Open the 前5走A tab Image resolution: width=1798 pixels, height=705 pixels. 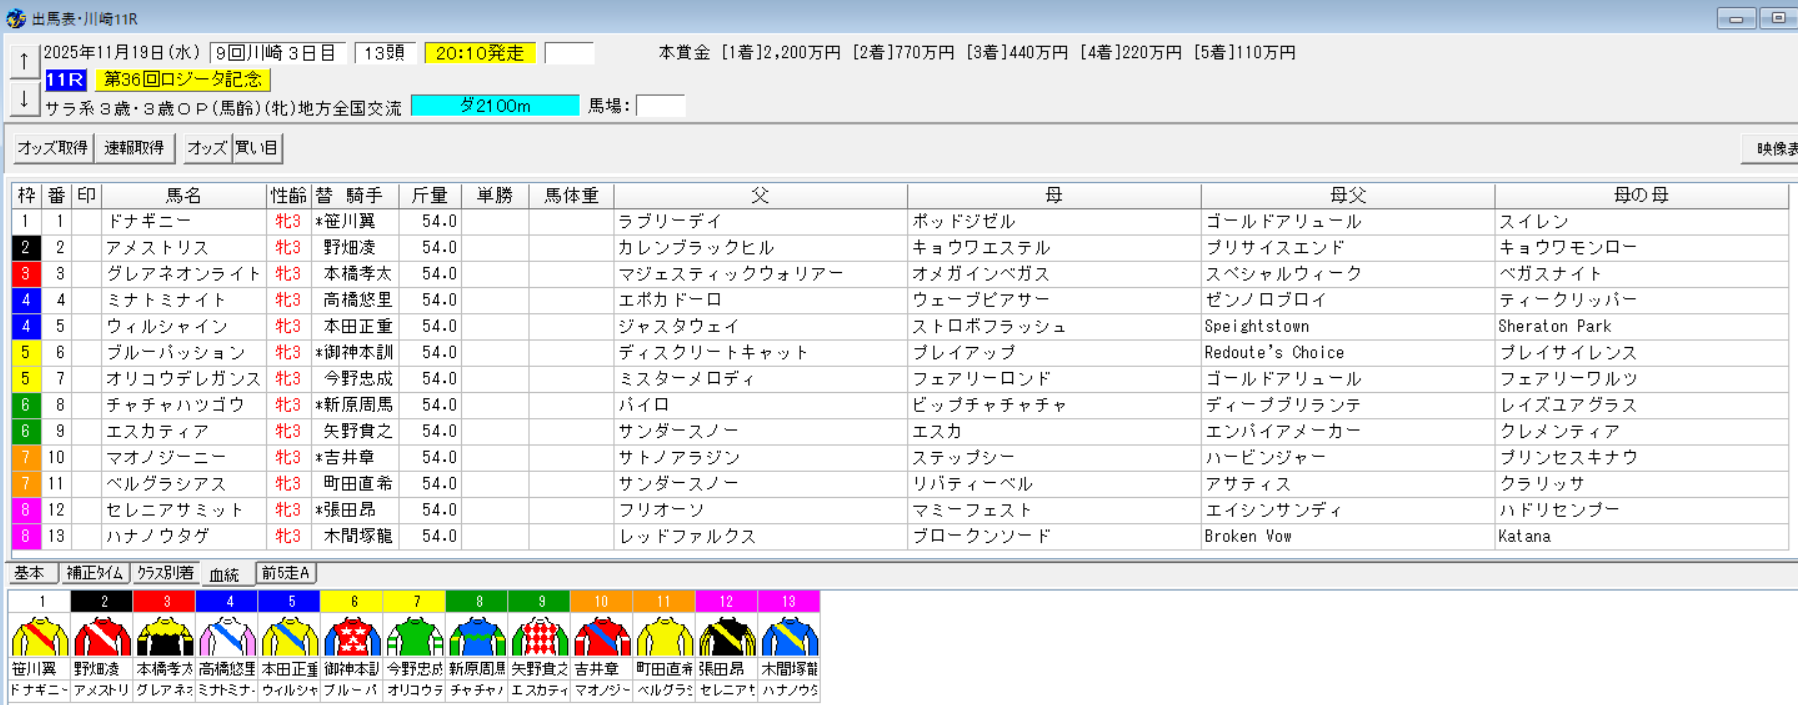tap(286, 573)
